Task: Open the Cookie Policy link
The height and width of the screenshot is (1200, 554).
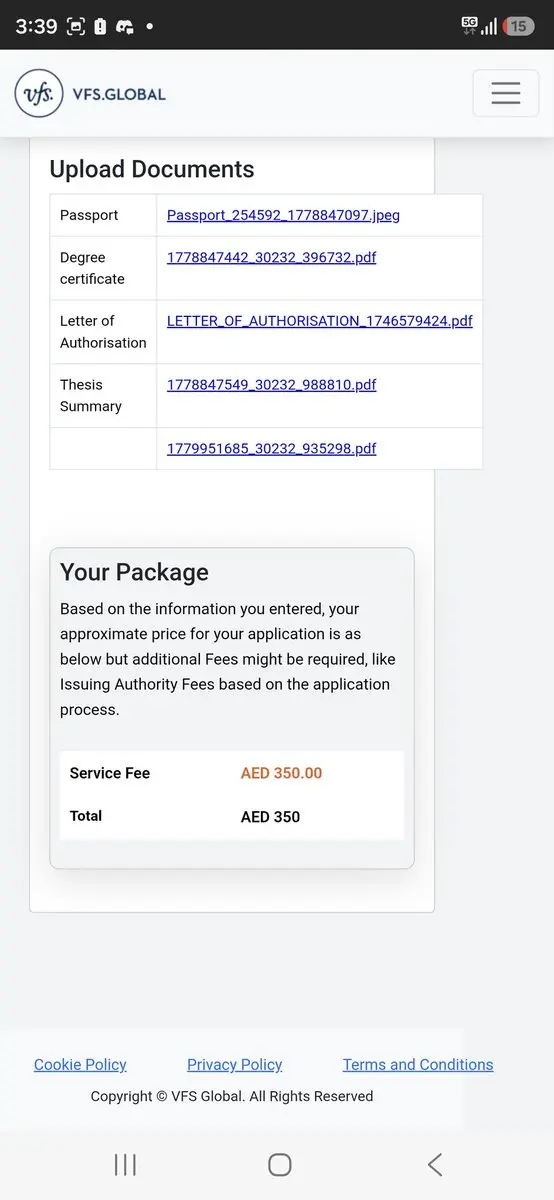Action: (80, 1065)
